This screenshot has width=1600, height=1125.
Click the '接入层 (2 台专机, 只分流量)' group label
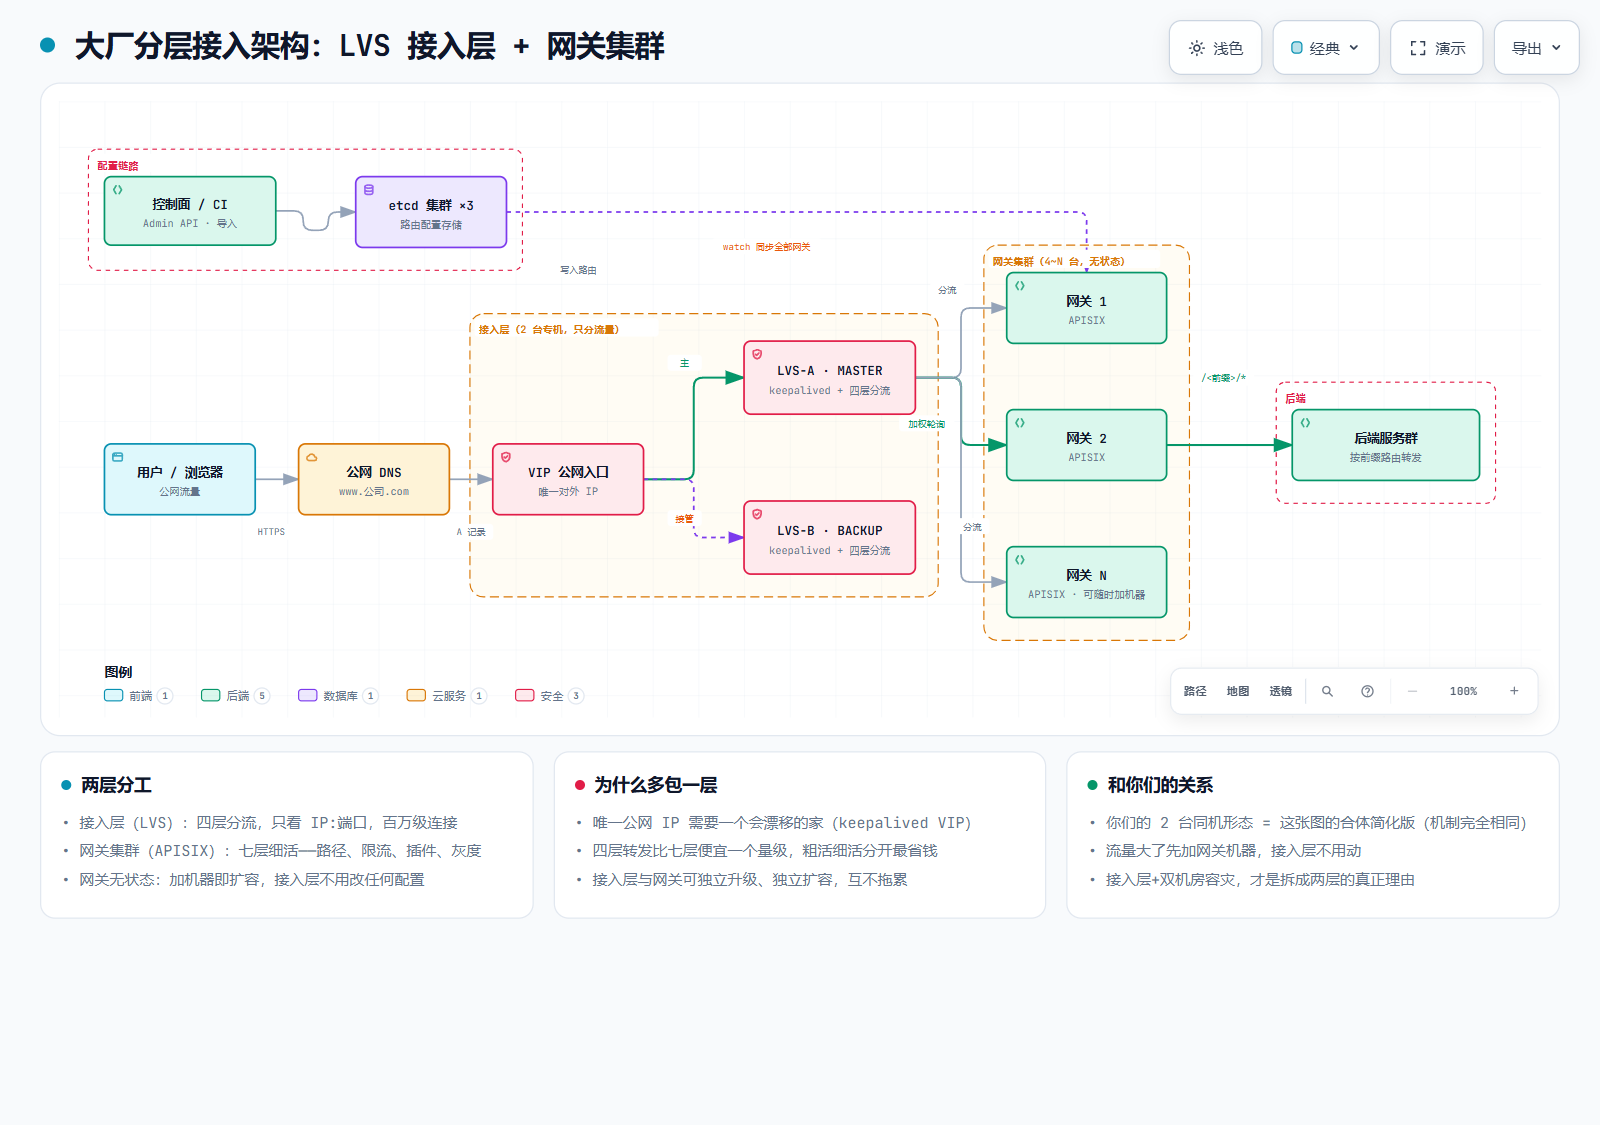[x=549, y=329]
